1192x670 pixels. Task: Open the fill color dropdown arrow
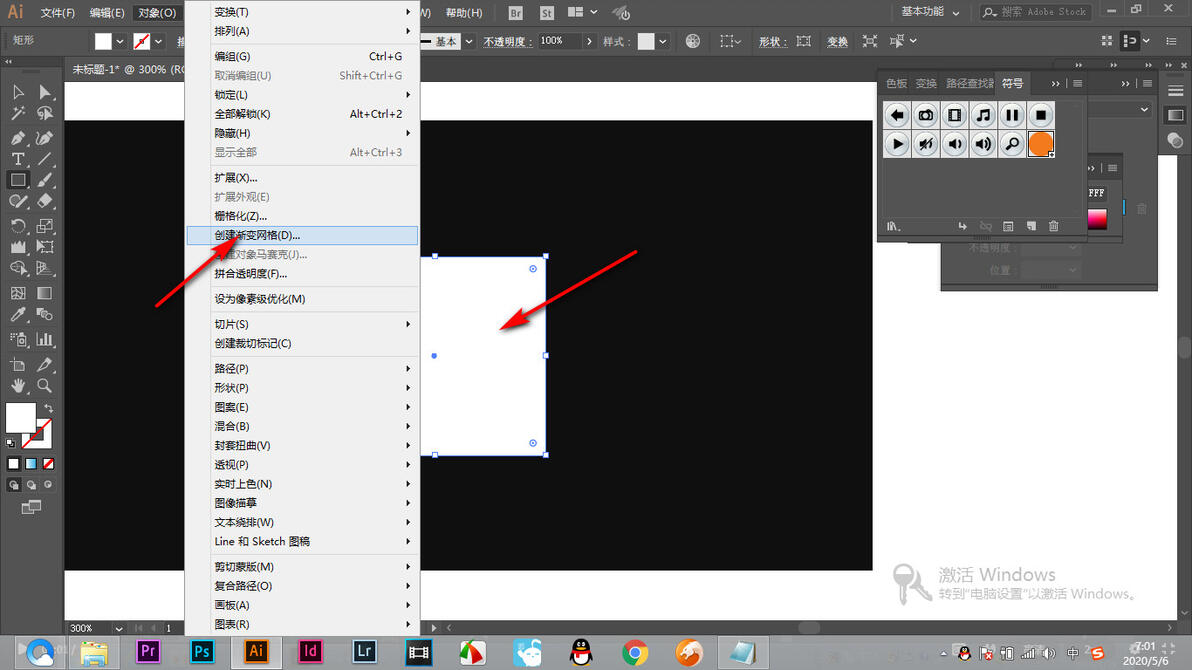click(120, 42)
